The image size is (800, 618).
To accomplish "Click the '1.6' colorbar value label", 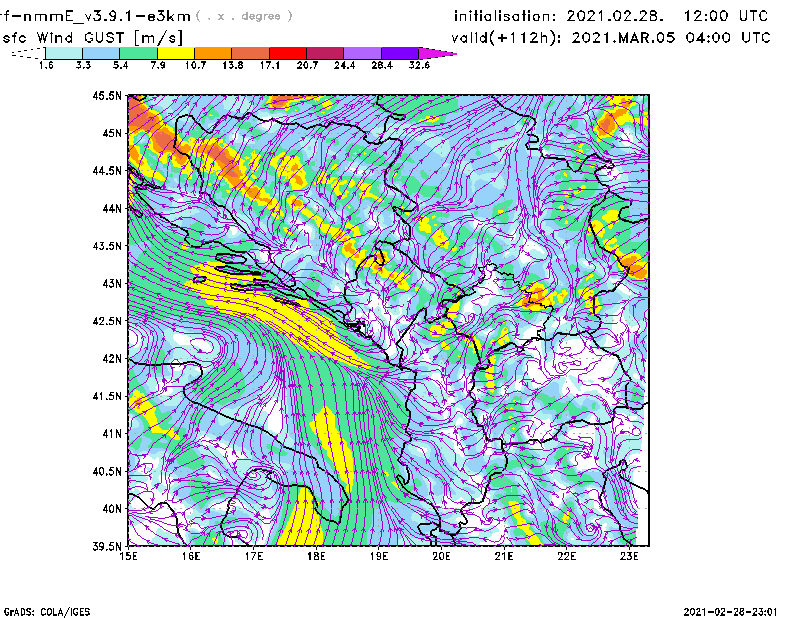I will (46, 65).
